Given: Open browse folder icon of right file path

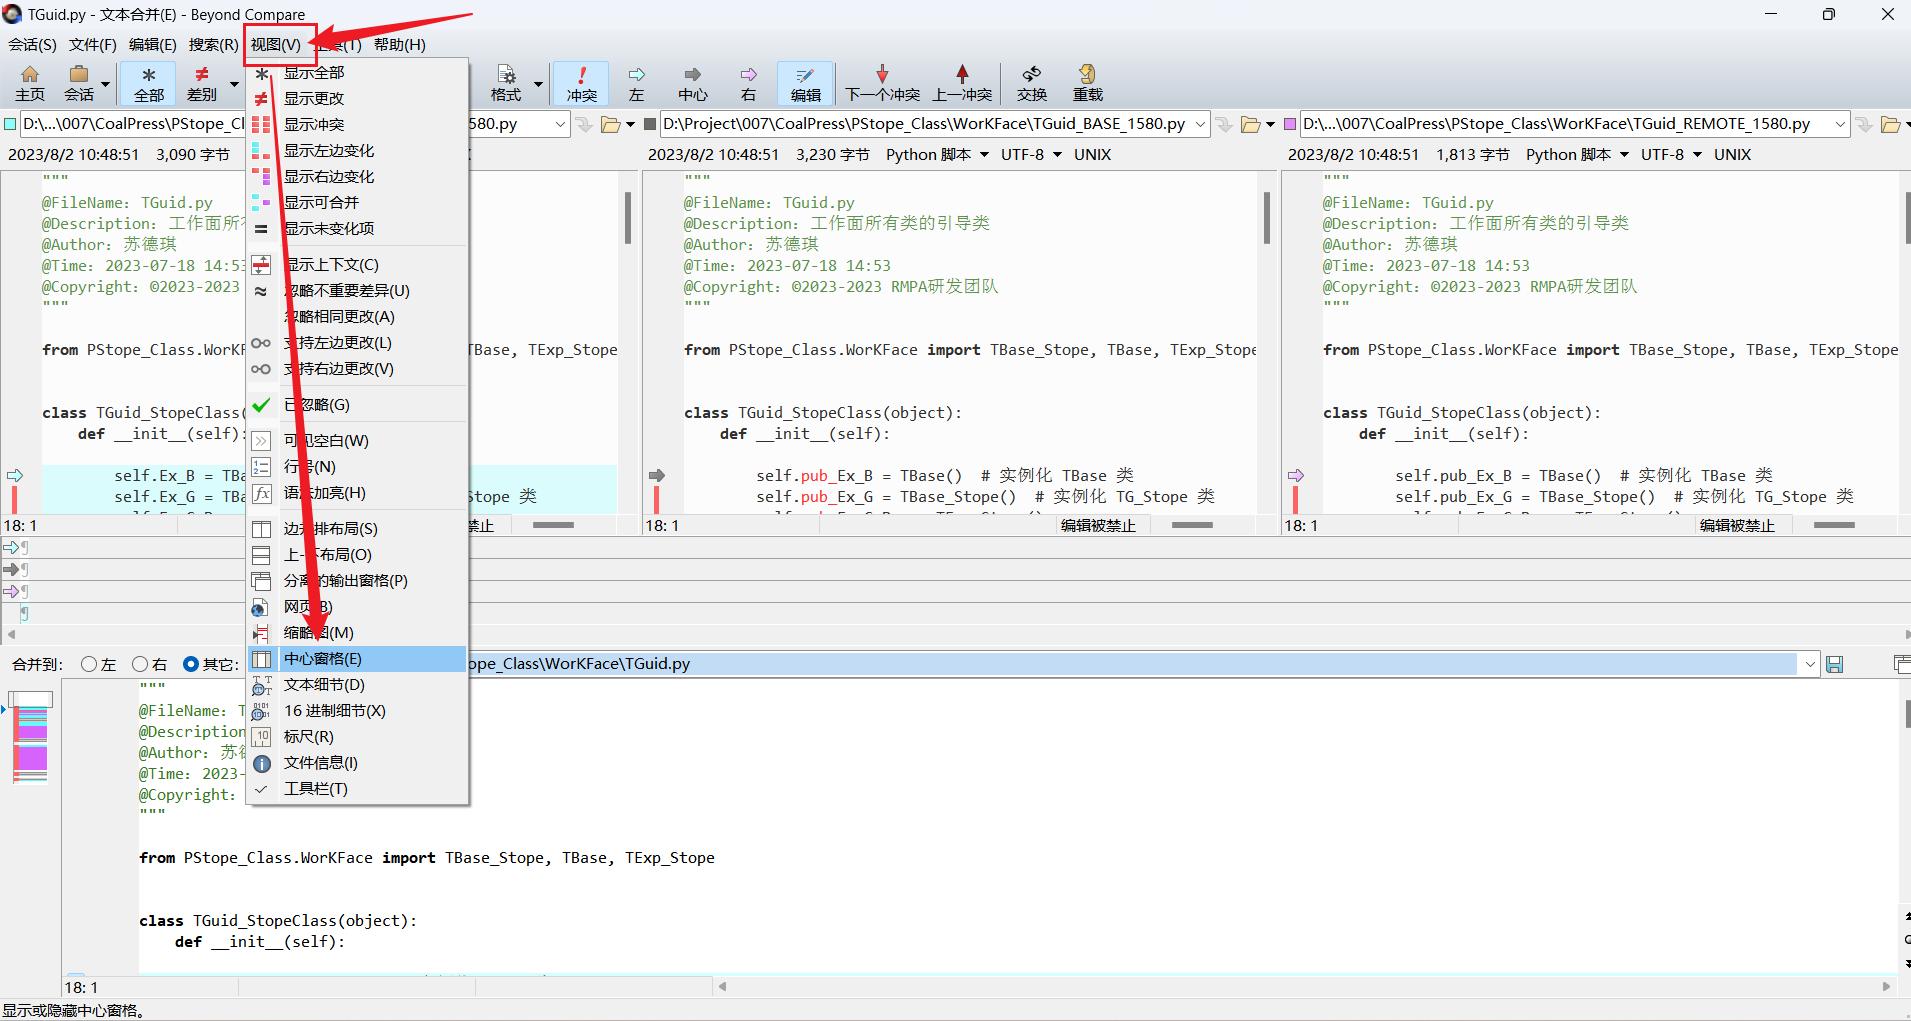Looking at the screenshot, I should 1890,124.
